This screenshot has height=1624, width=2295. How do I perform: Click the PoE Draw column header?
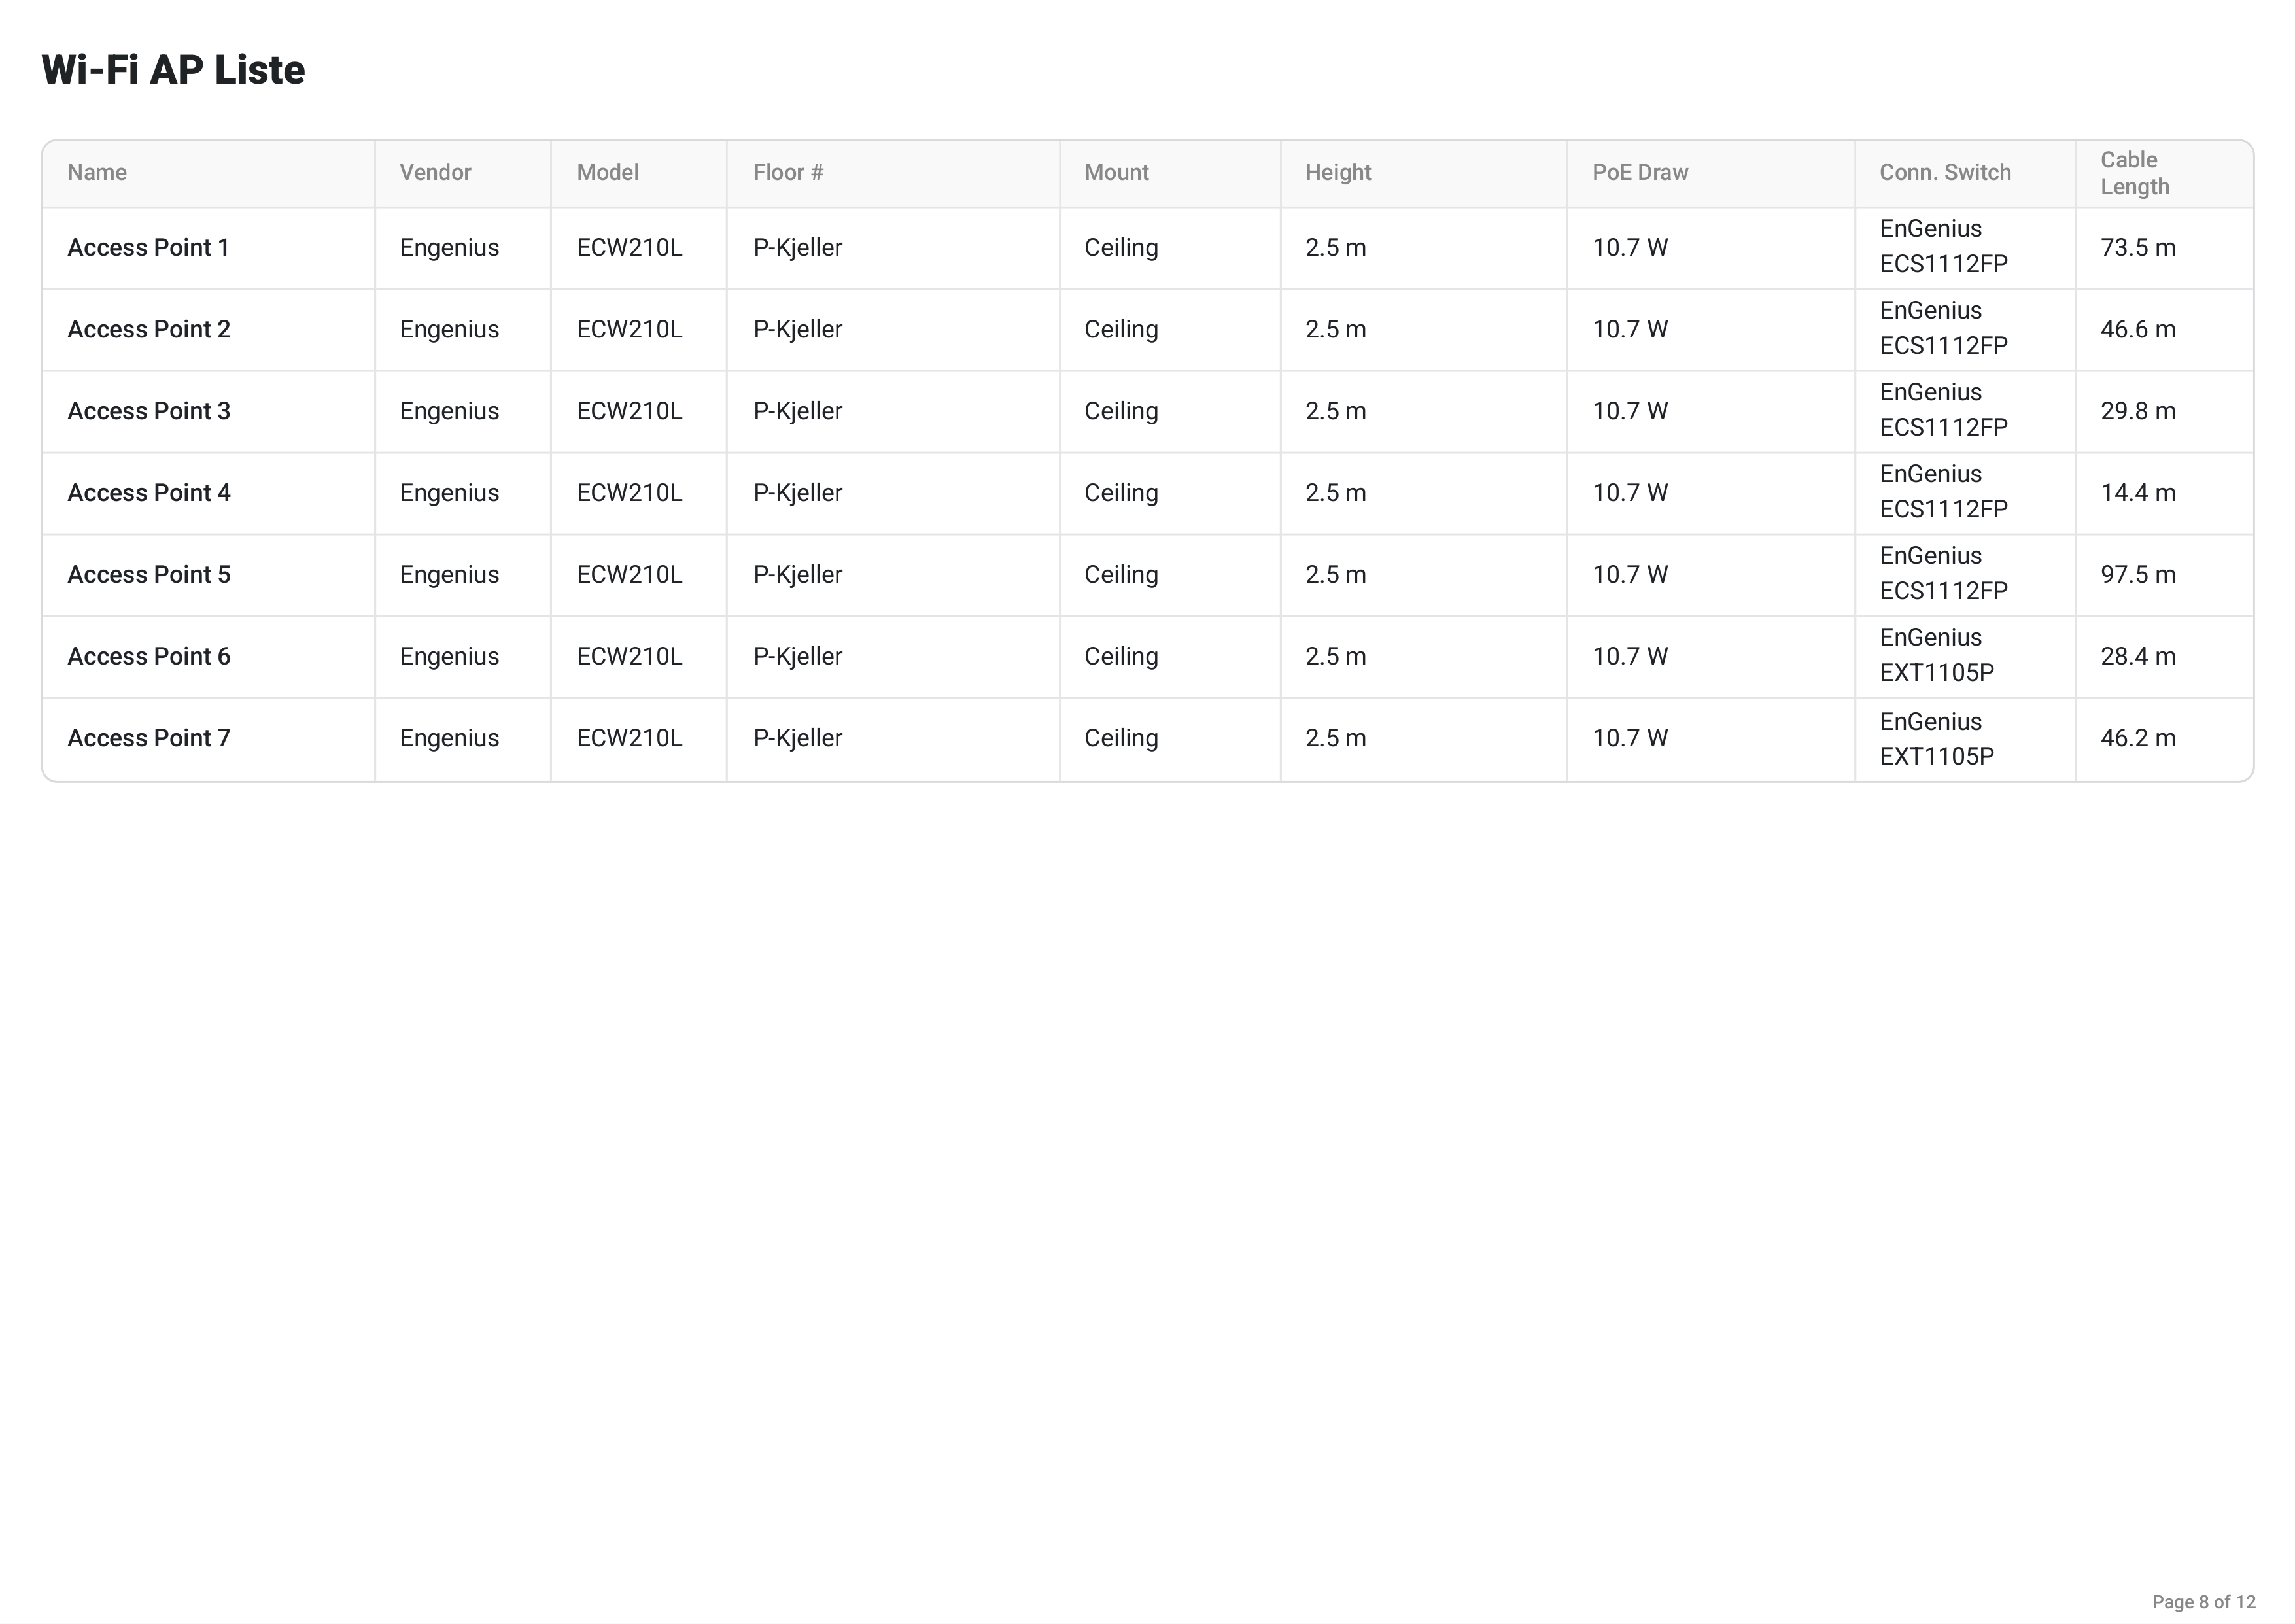1640,172
